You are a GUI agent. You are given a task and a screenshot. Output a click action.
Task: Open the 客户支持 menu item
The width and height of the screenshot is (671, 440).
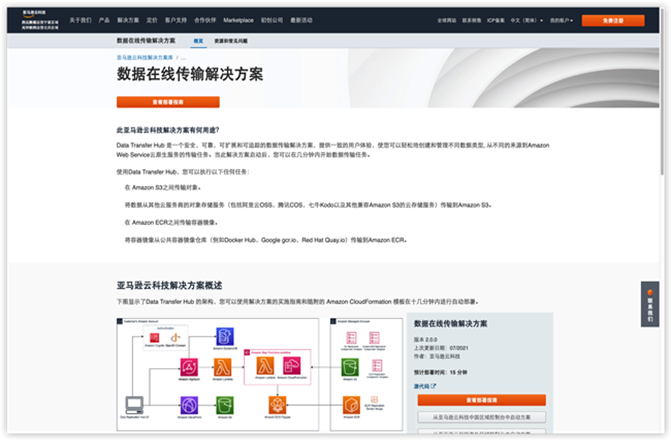[176, 20]
